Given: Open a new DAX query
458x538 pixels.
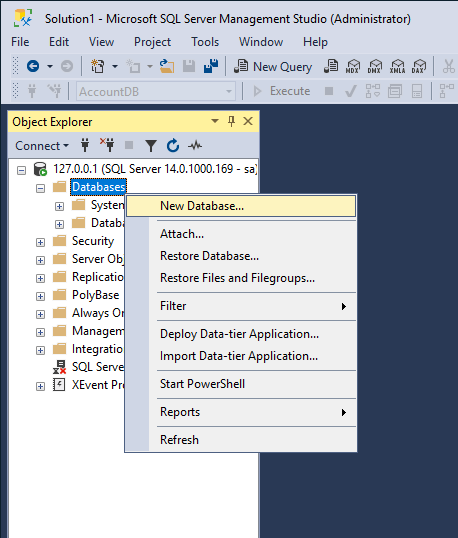Looking at the screenshot, I should click(419, 66).
